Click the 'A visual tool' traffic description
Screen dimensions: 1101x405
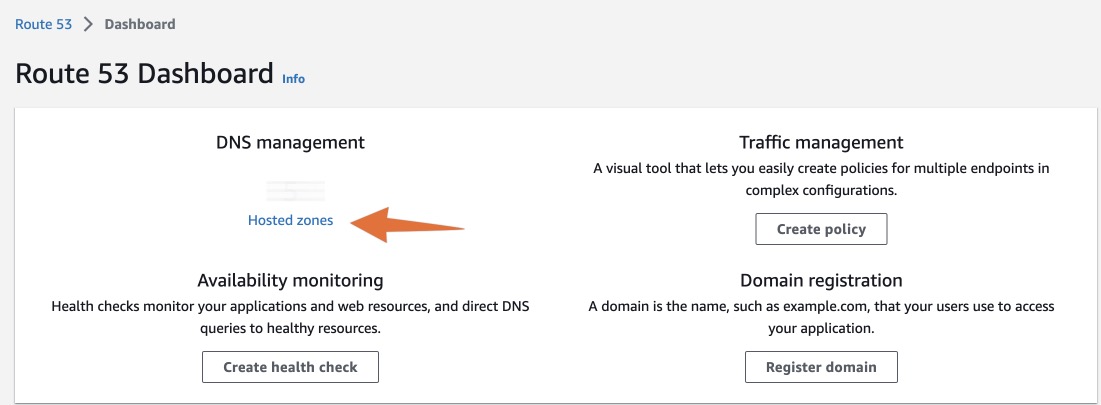821,179
